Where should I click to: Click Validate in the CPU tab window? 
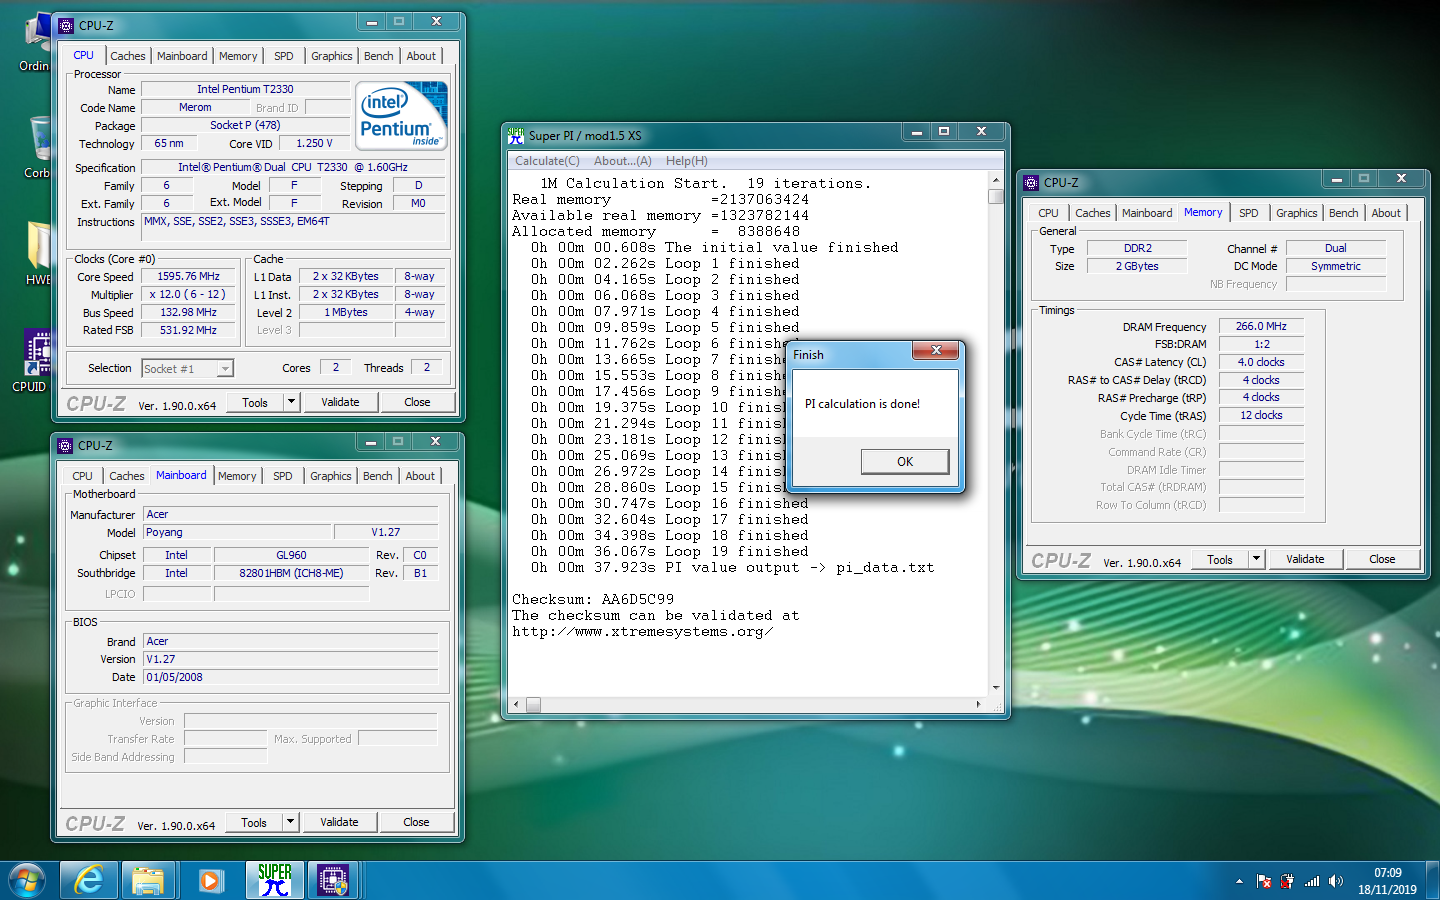click(340, 402)
